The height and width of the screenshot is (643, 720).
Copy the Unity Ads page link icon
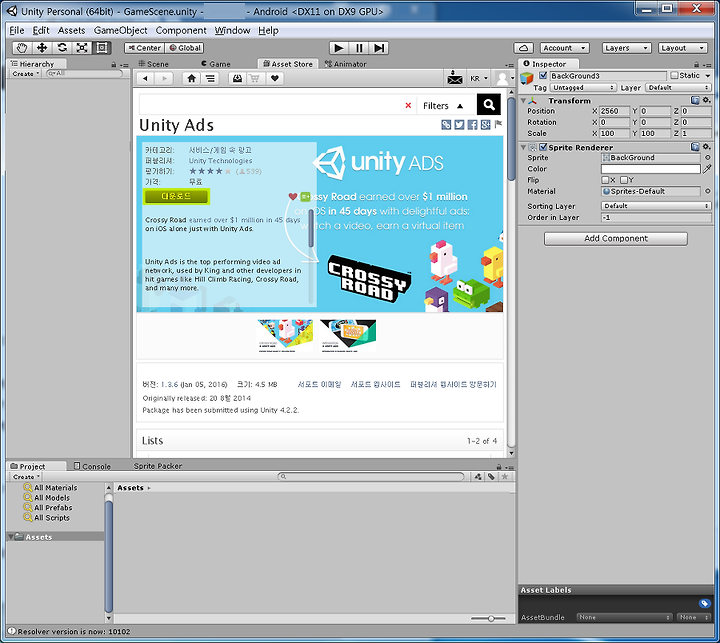tap(446, 124)
